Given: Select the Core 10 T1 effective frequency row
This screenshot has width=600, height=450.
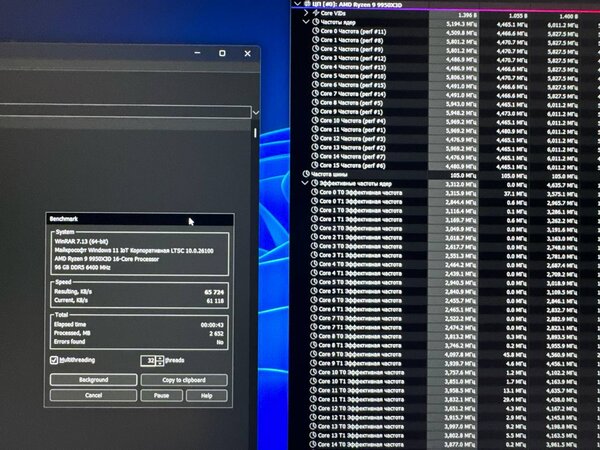Looking at the screenshot, I should (445, 382).
